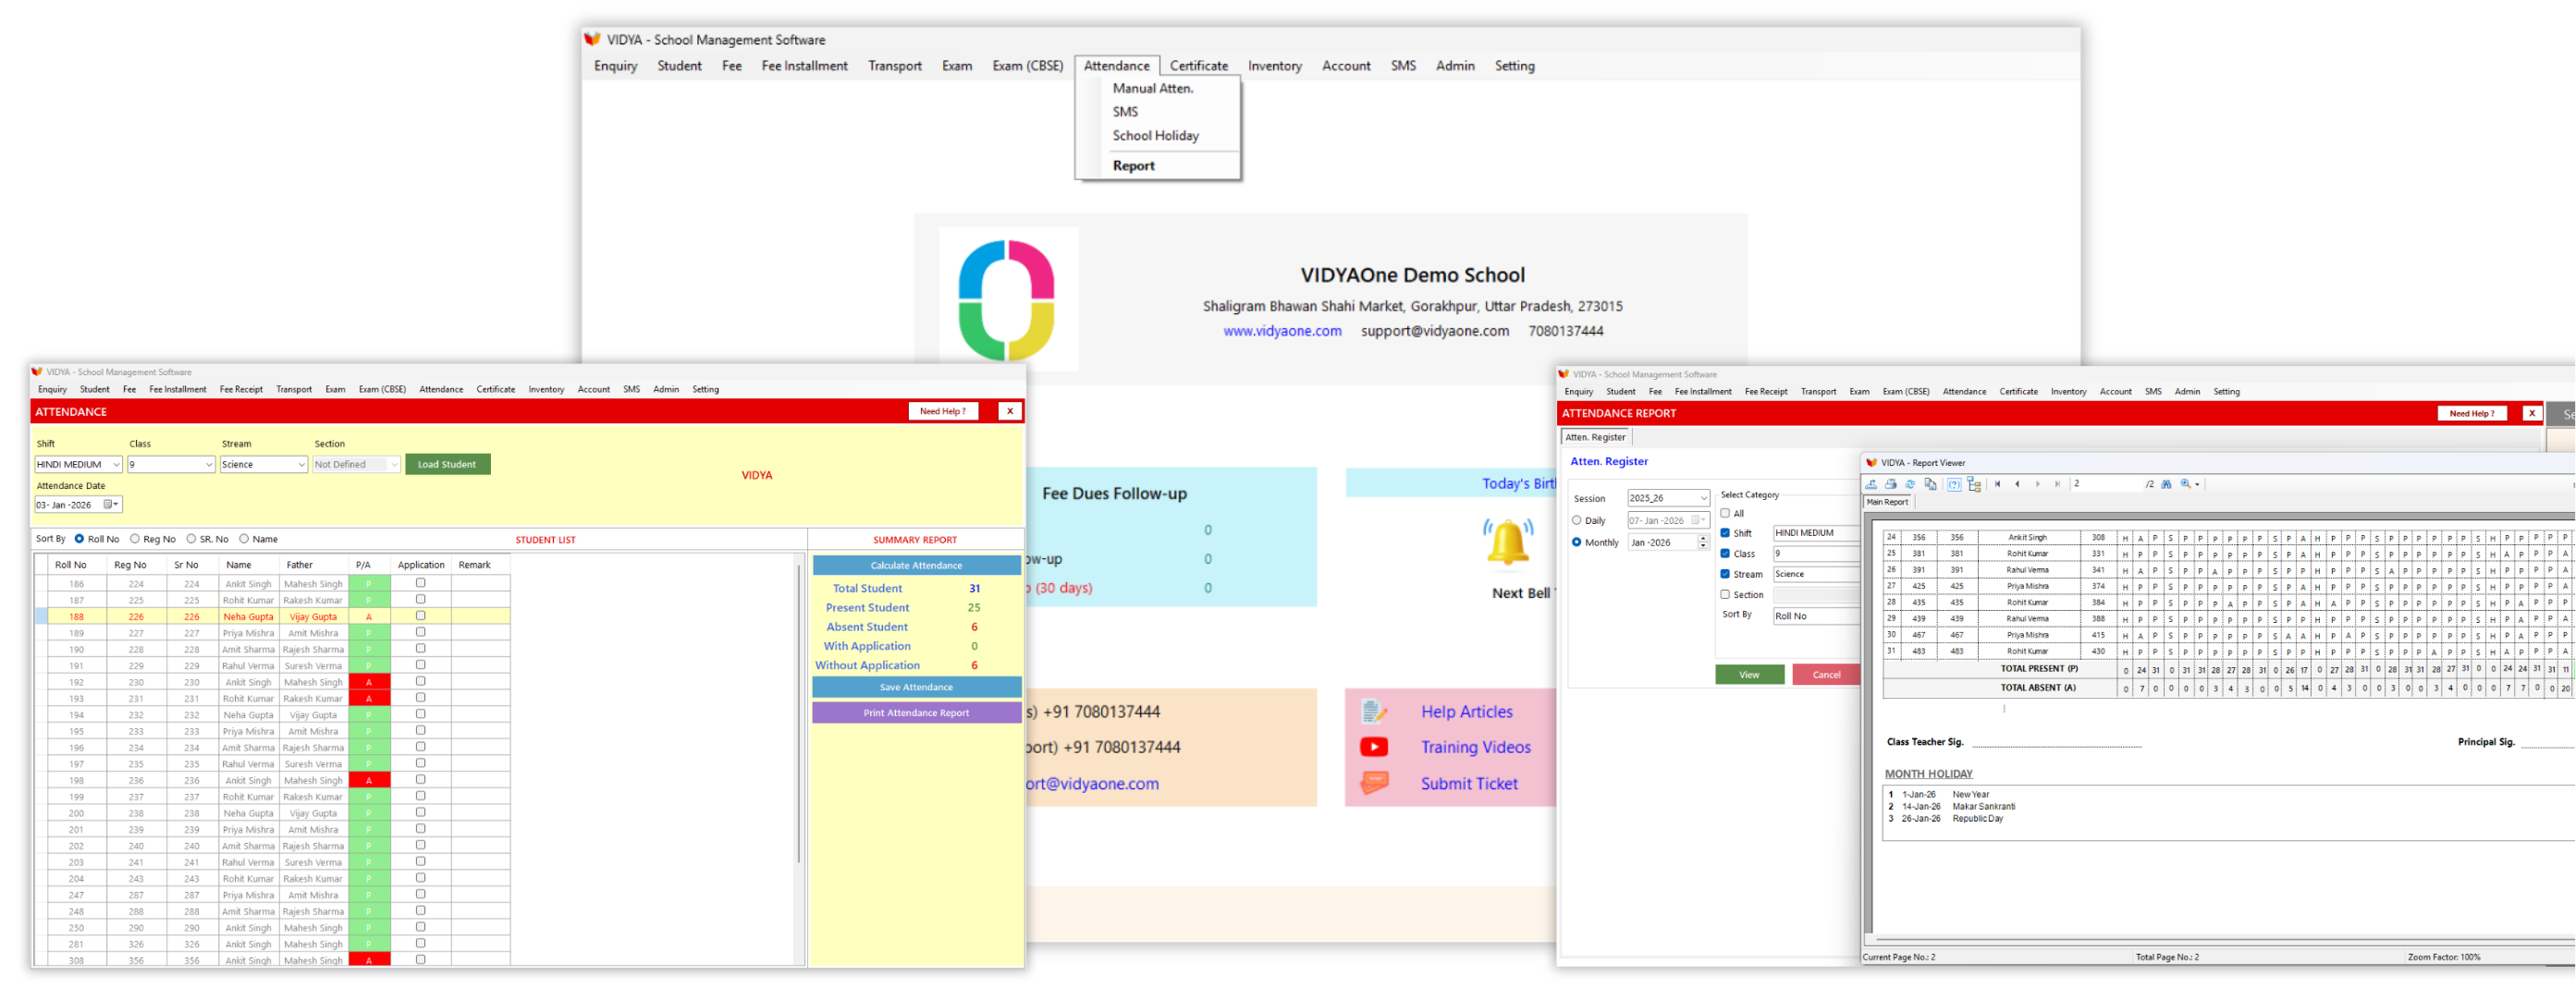Open Exam (CBSE) menu in the main window

click(1028, 66)
